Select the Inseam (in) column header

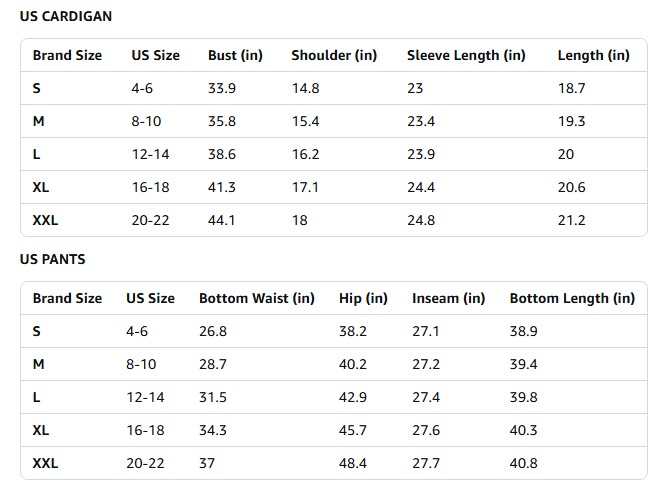(x=448, y=298)
